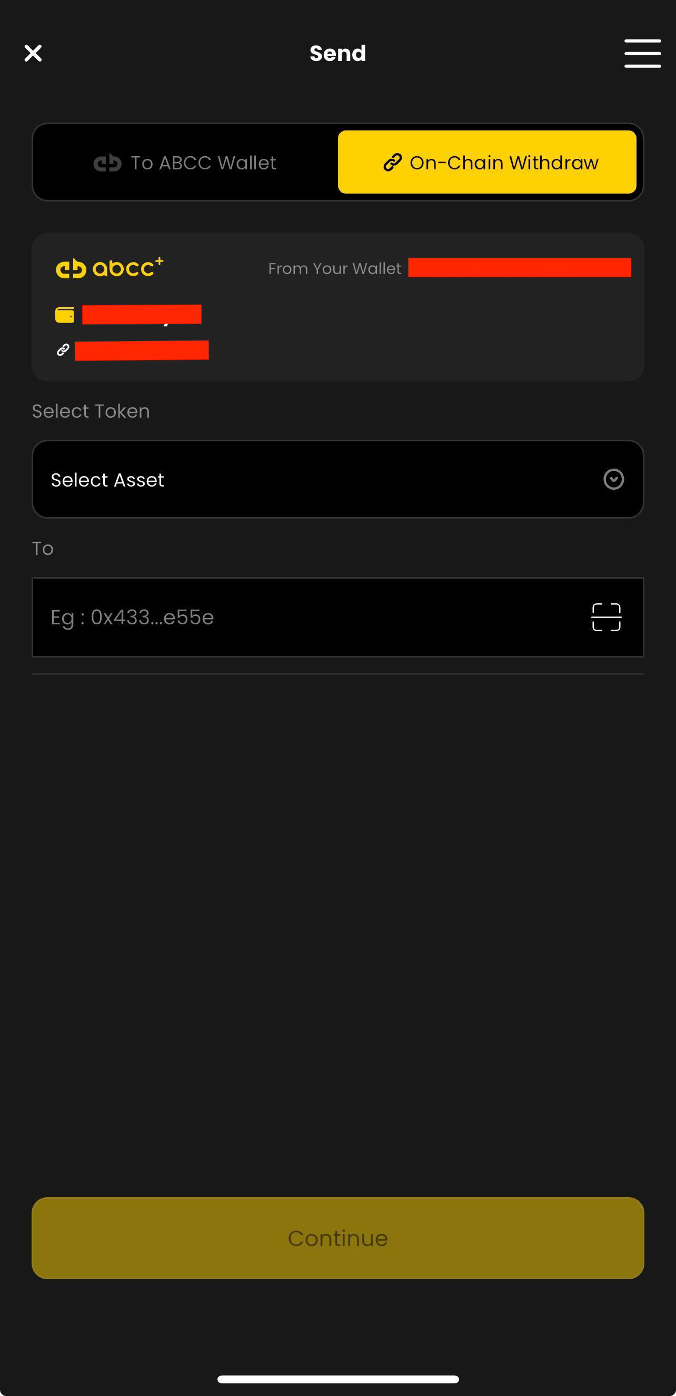Click the ABCC logo icon in To ABCC Wallet
Image resolution: width=676 pixels, height=1396 pixels.
pyautogui.click(x=107, y=163)
